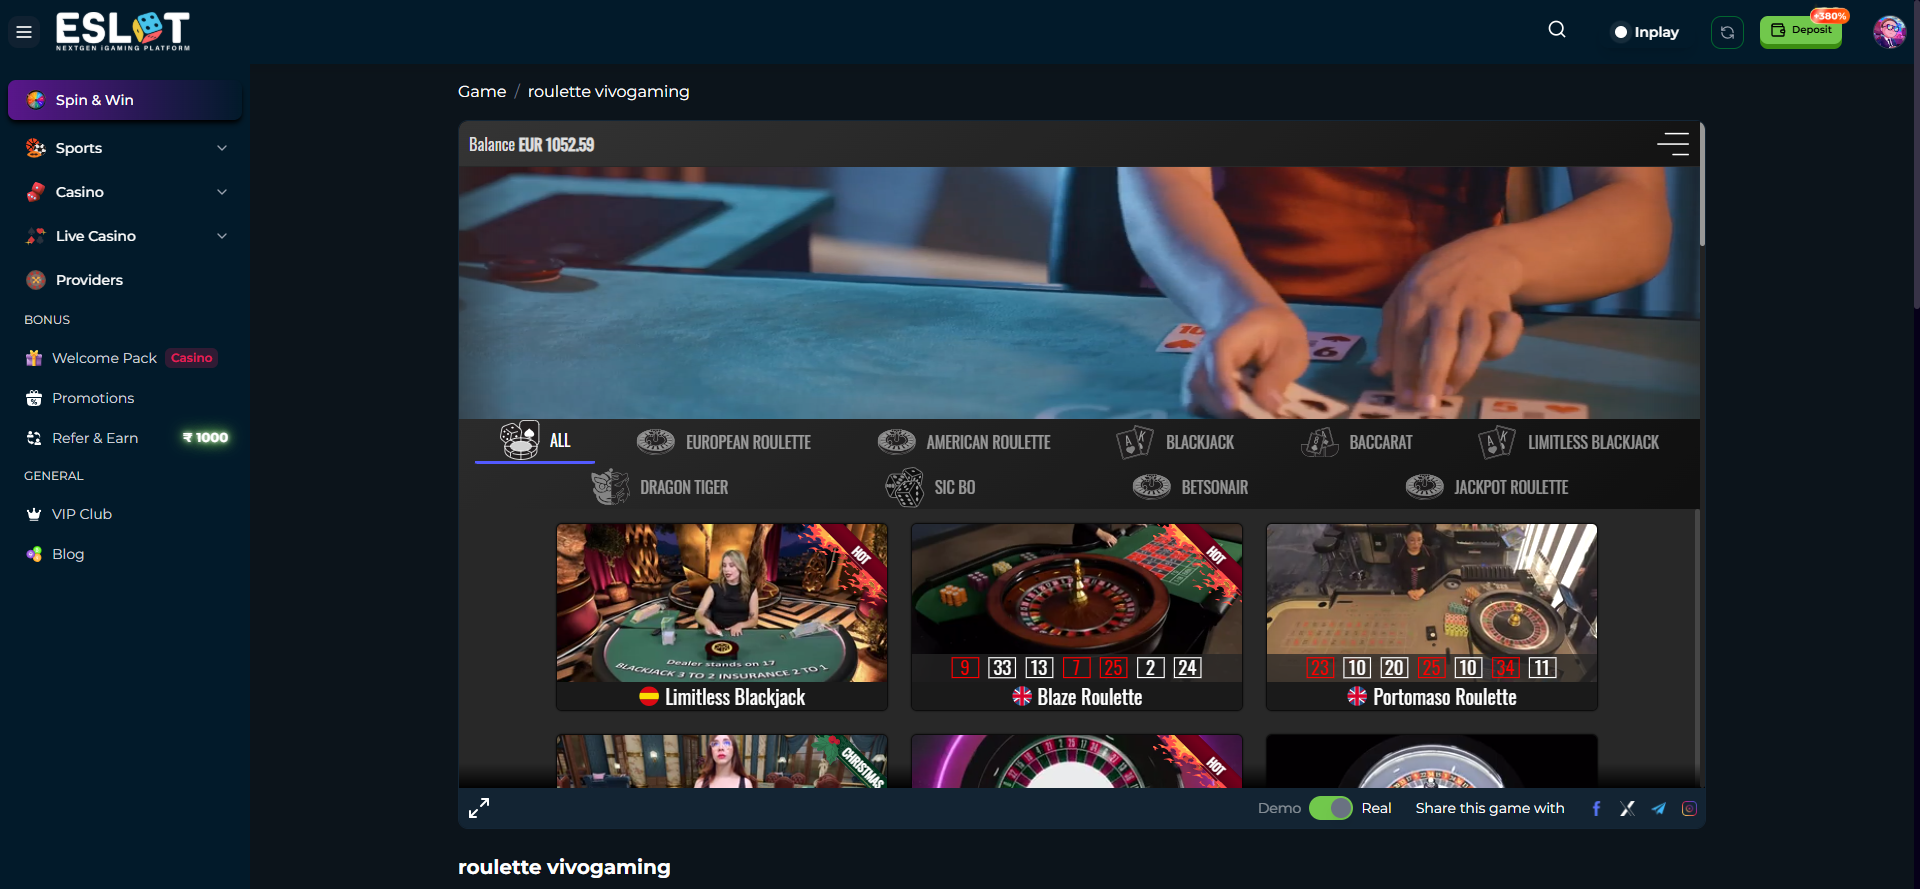Expand the Sports submenu chevron
This screenshot has height=889, width=1920.
click(x=222, y=148)
